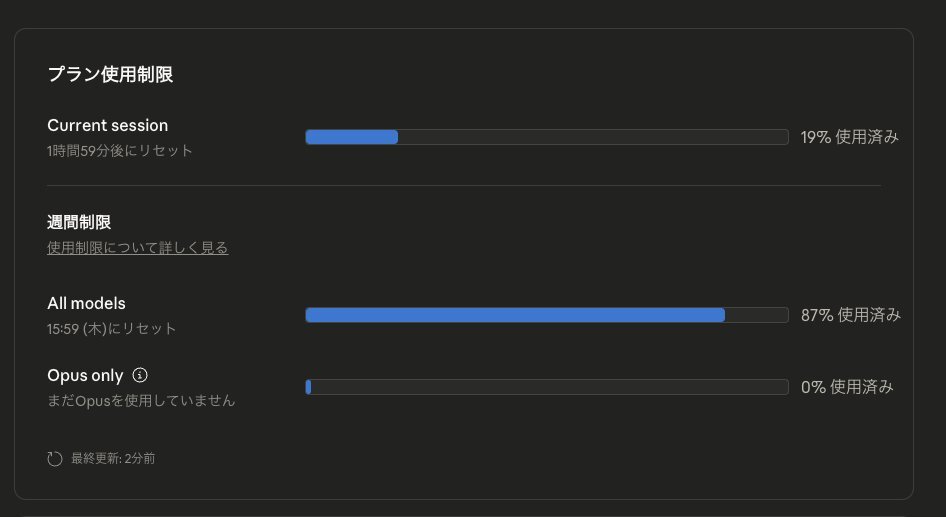Click the All models label
Viewport: 946px width, 517px height.
tap(86, 304)
